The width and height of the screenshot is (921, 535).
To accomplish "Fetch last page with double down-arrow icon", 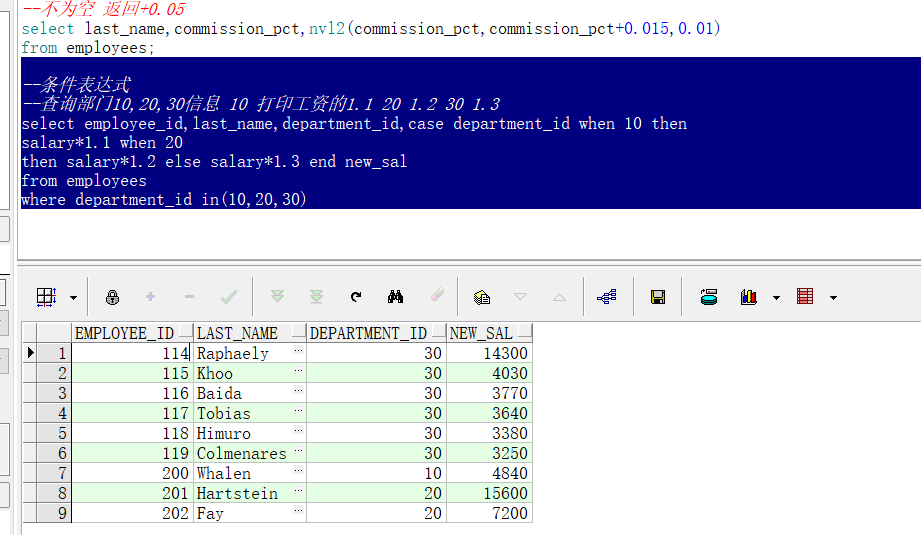I will tap(317, 297).
